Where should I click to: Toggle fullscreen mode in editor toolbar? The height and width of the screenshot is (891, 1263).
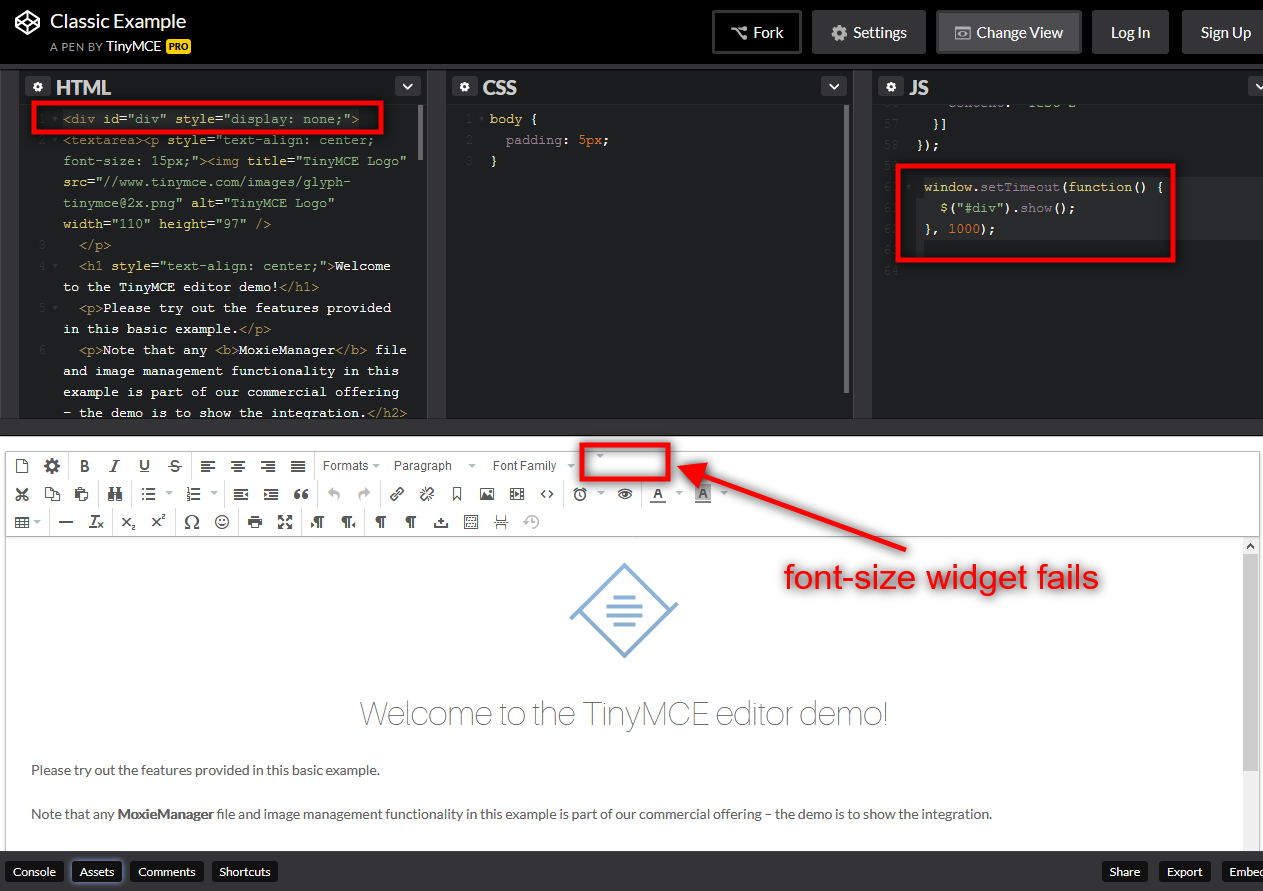285,522
